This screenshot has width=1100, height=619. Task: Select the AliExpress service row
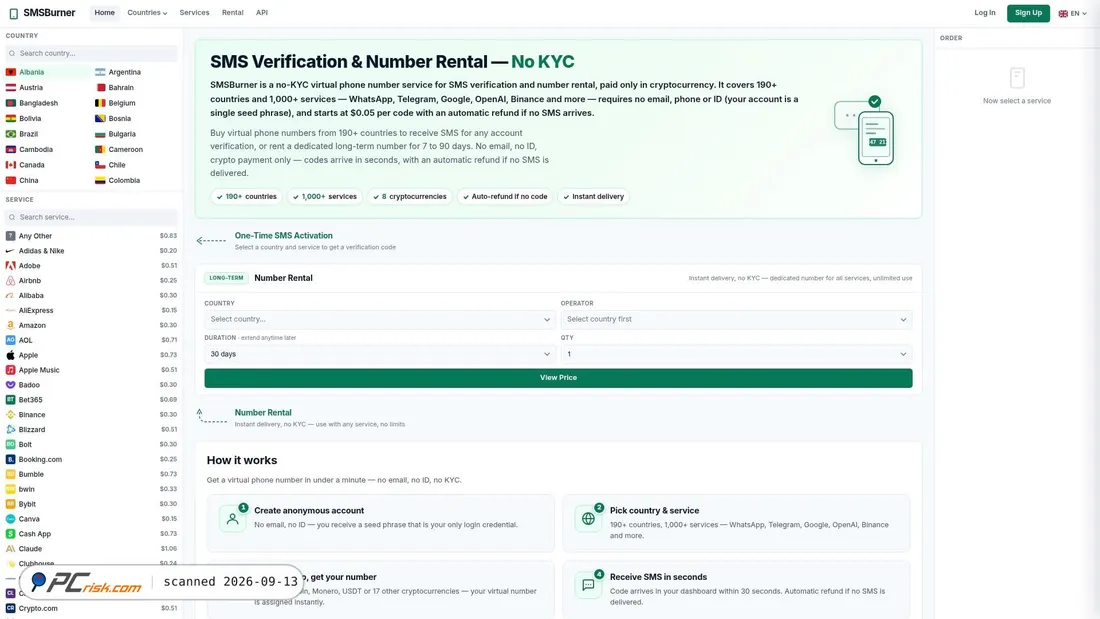(91, 310)
